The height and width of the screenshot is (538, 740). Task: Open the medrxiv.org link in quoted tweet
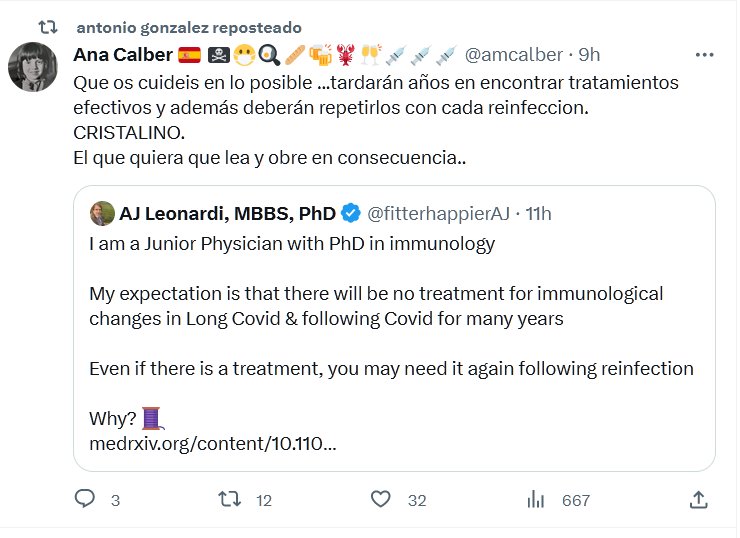click(212, 441)
